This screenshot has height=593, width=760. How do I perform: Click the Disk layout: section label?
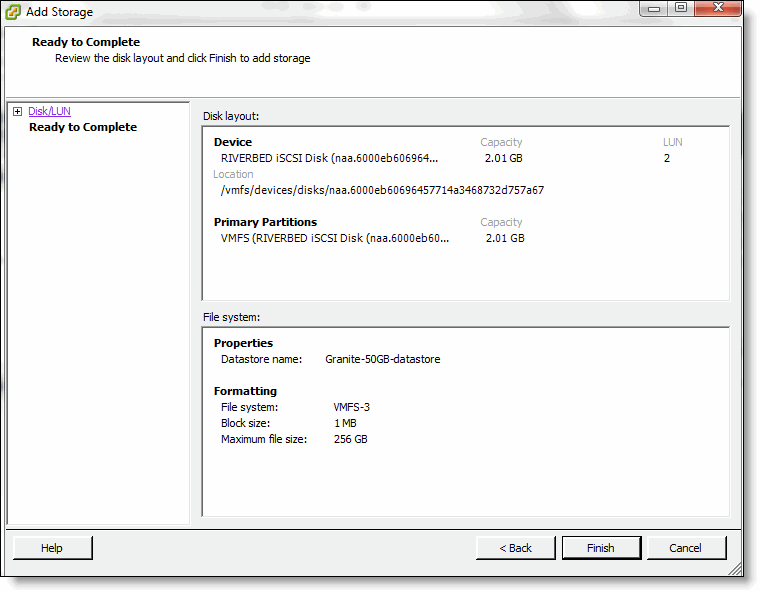pyautogui.click(x=231, y=116)
